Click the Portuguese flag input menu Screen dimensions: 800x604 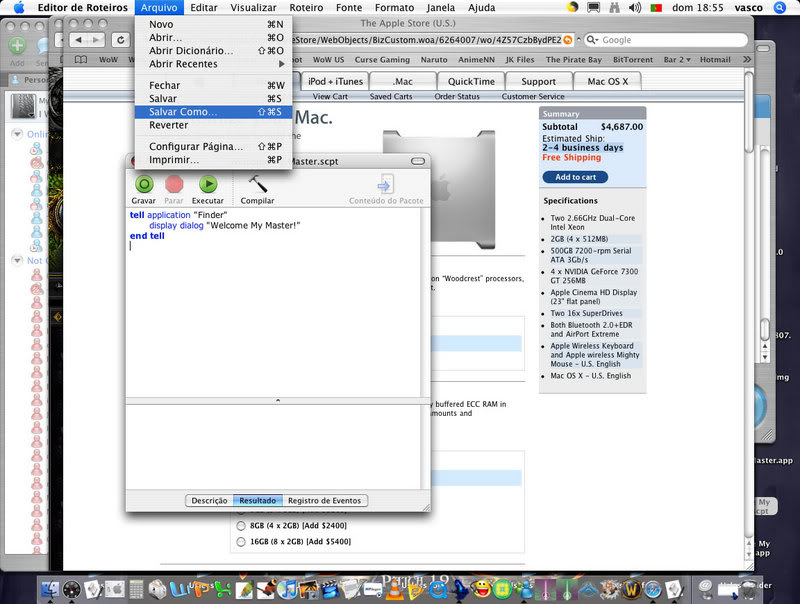pos(656,8)
